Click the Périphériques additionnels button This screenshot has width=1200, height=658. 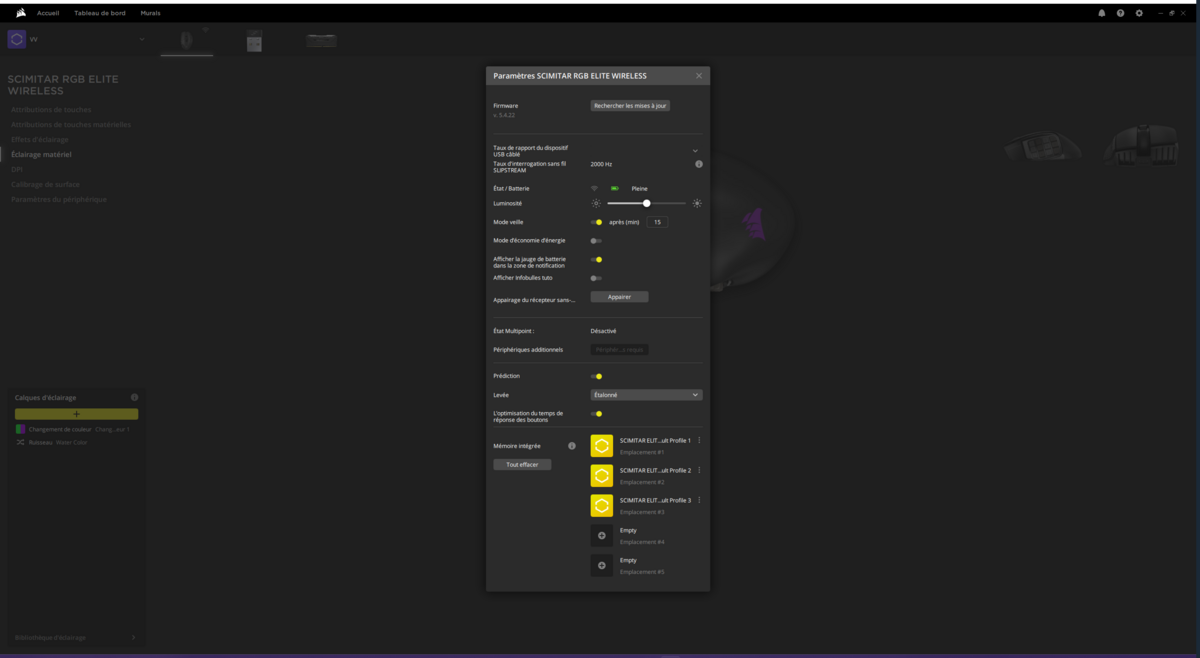[620, 350]
